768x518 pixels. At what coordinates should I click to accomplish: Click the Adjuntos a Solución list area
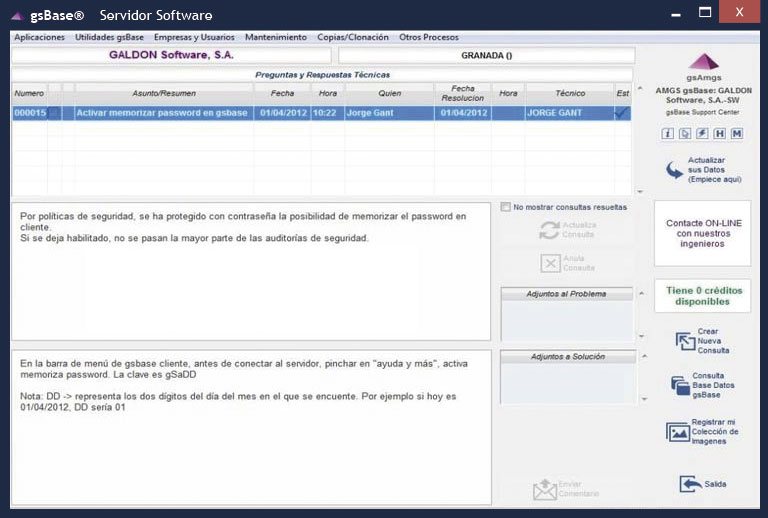click(x=568, y=383)
